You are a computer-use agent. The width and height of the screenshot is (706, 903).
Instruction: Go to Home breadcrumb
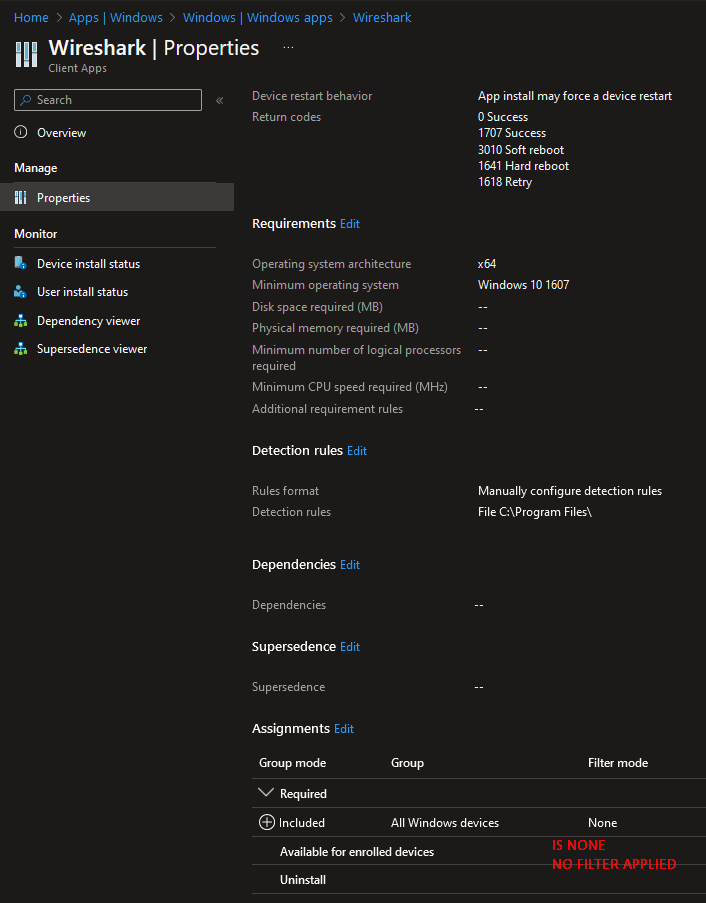(x=31, y=17)
